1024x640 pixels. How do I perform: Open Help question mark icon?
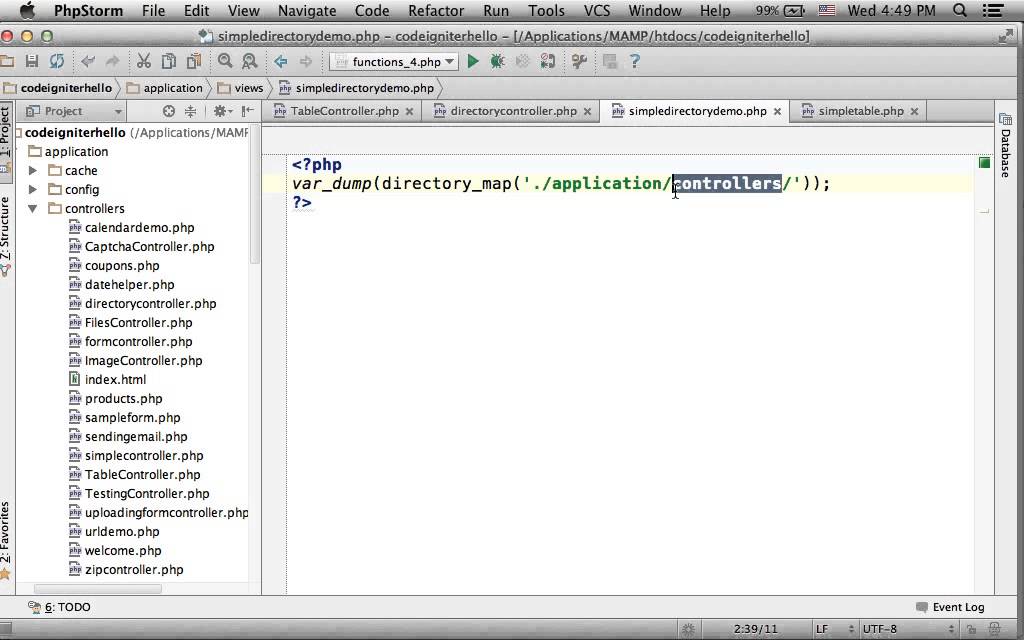click(635, 61)
